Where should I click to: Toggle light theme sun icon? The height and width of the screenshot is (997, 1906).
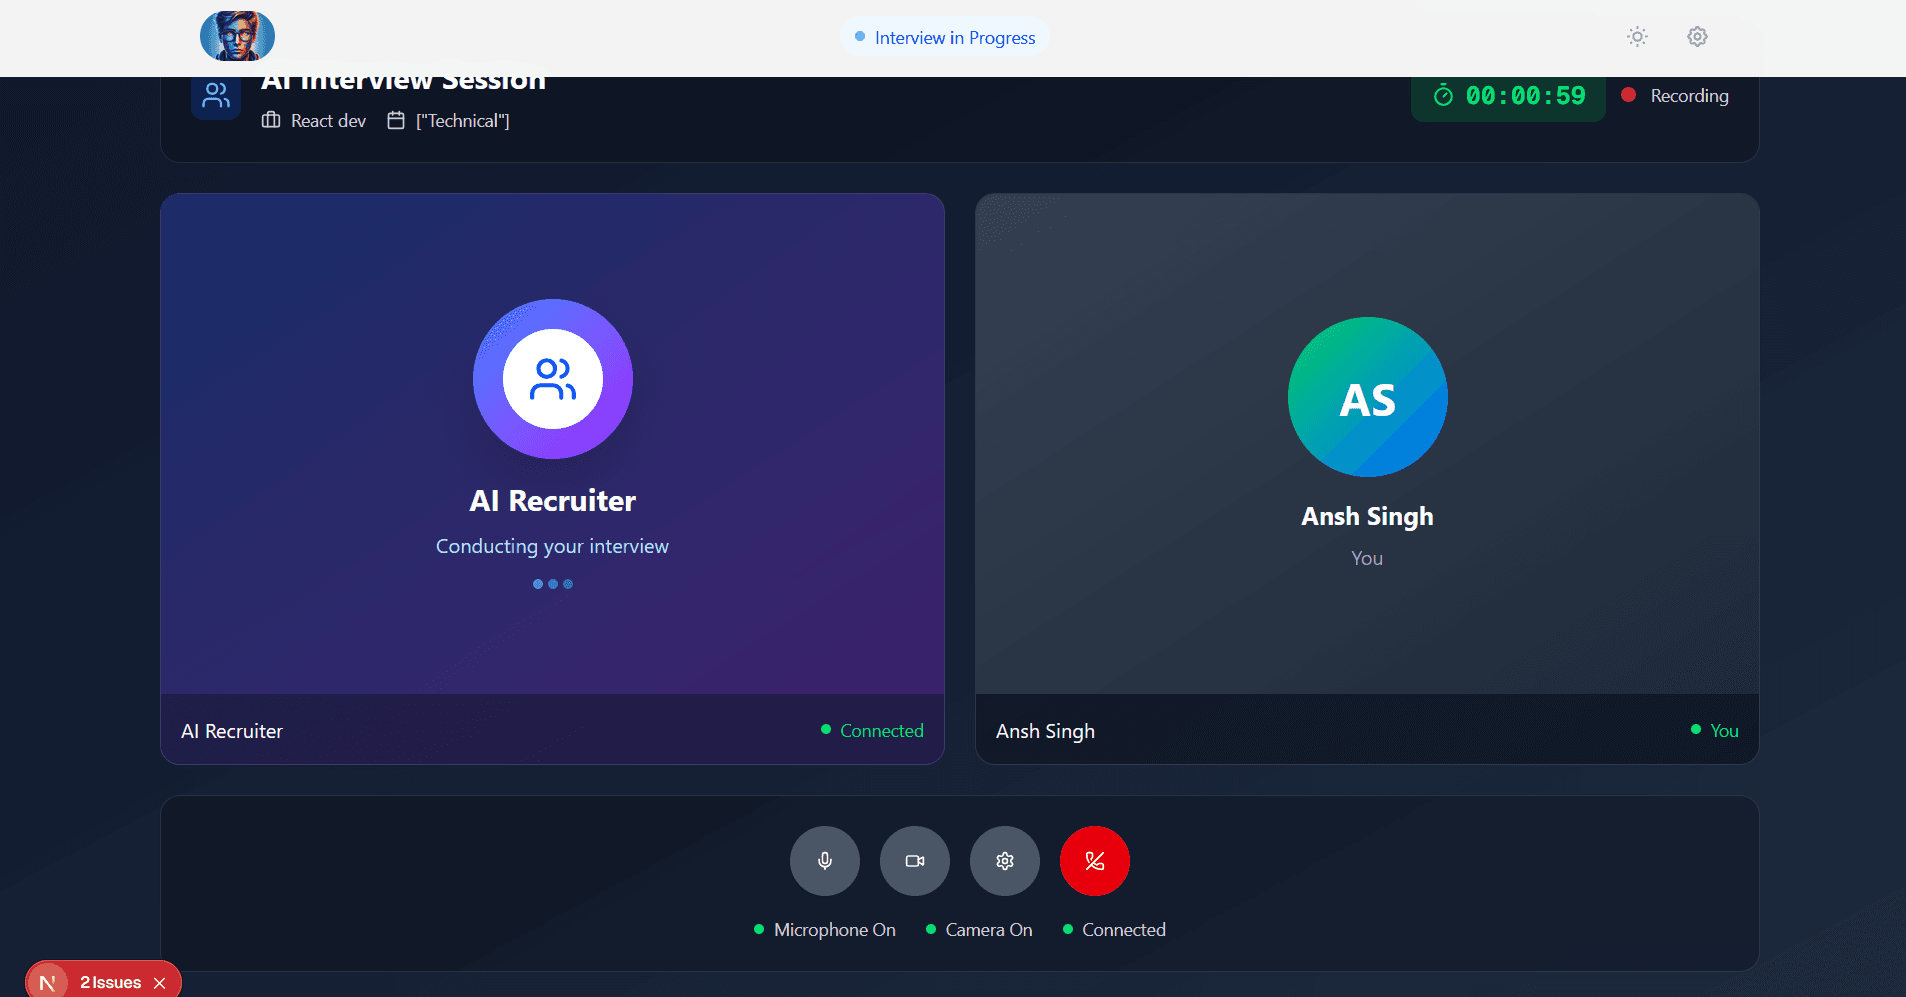pyautogui.click(x=1636, y=37)
